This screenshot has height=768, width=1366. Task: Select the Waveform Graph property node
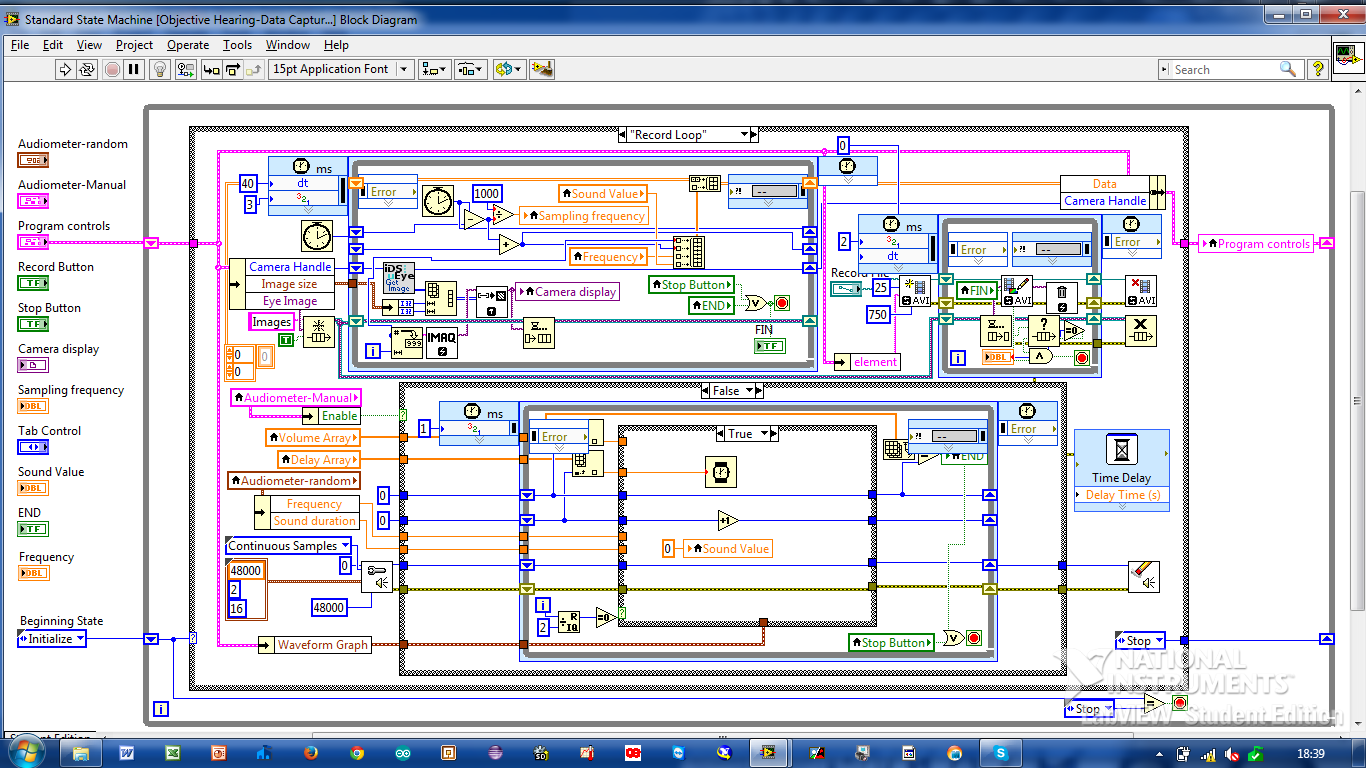click(x=315, y=645)
